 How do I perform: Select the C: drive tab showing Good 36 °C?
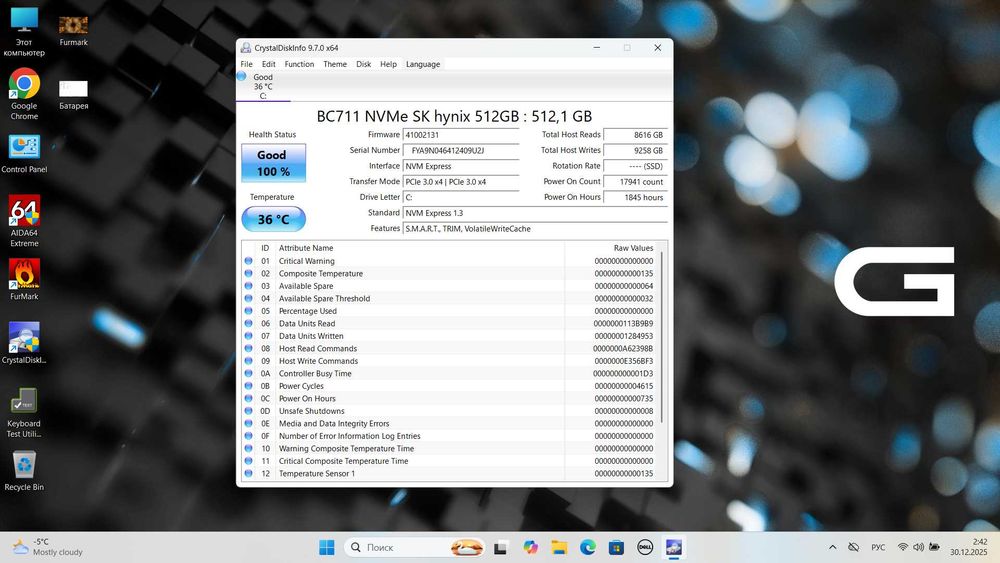(263, 86)
